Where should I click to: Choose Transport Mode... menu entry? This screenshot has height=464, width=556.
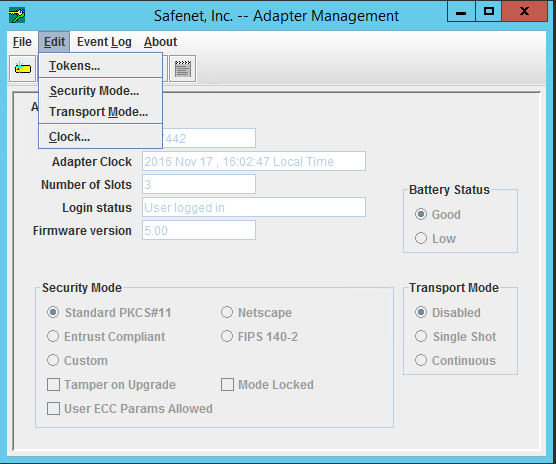(x=100, y=112)
